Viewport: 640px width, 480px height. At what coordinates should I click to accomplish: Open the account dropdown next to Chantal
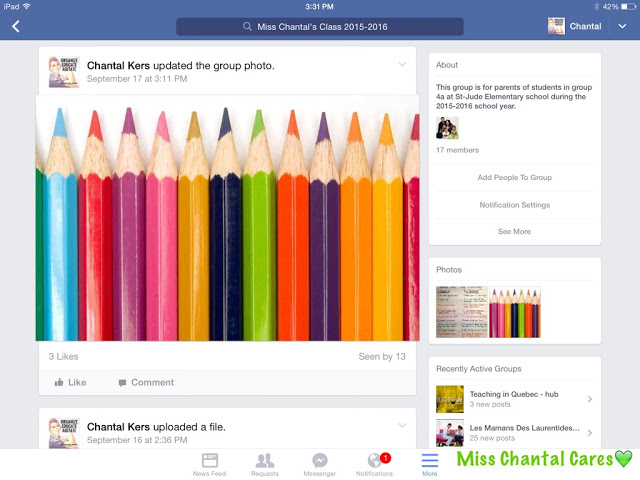tap(622, 27)
